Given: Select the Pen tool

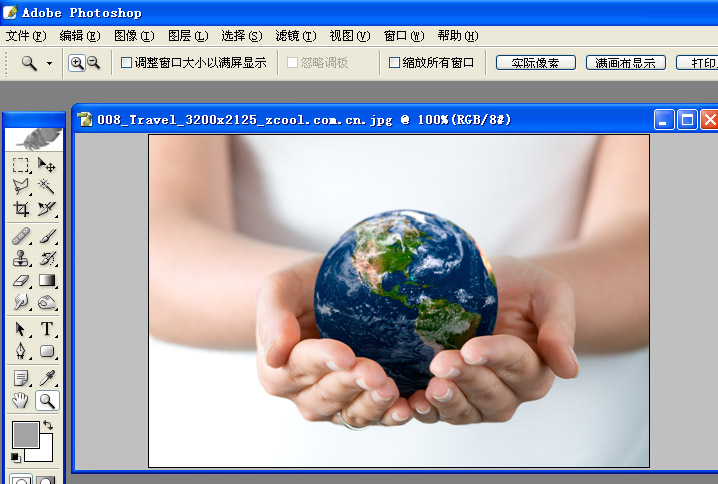Looking at the screenshot, I should (21, 351).
